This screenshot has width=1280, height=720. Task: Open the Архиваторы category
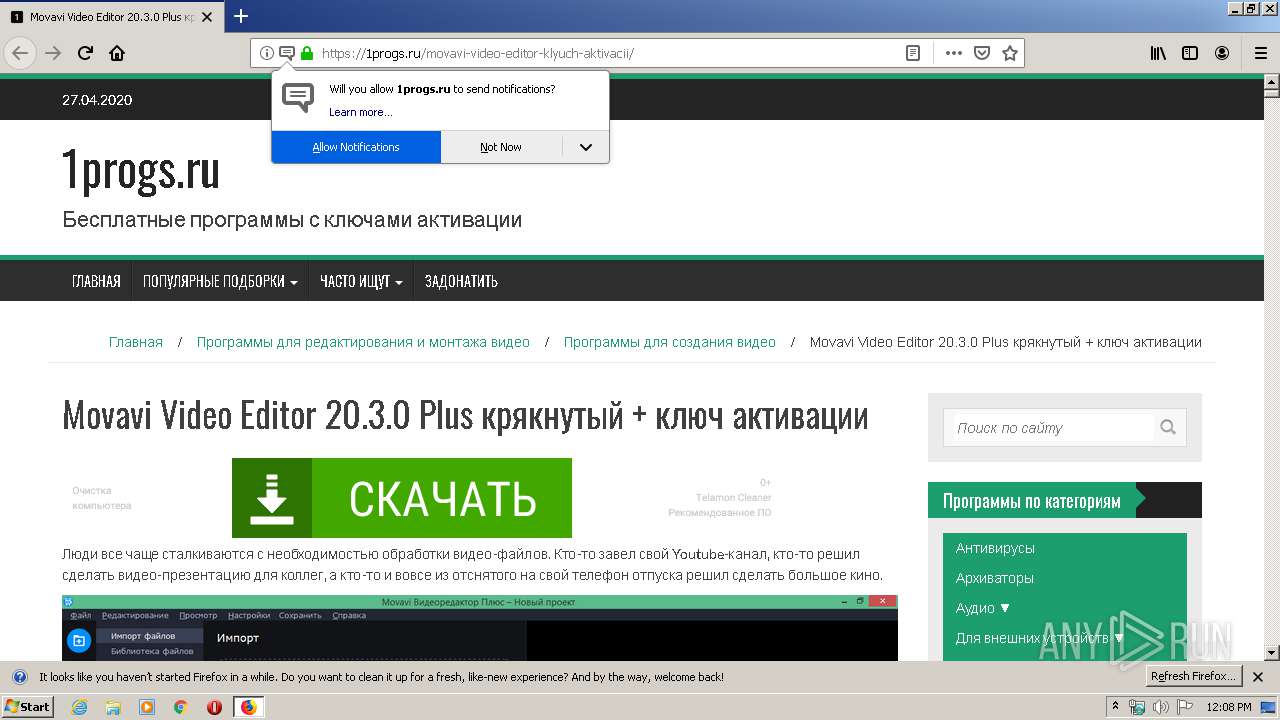tap(995, 578)
